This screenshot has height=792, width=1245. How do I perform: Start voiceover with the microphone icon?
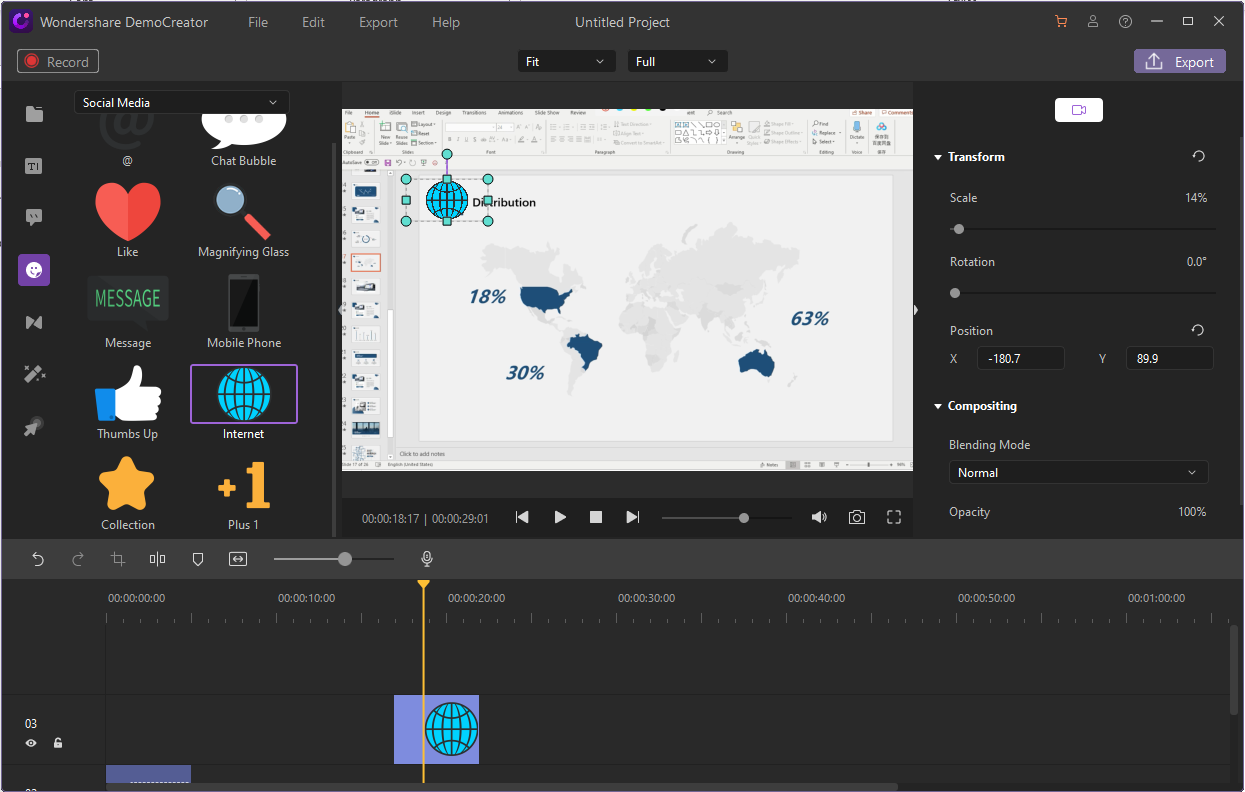click(427, 559)
